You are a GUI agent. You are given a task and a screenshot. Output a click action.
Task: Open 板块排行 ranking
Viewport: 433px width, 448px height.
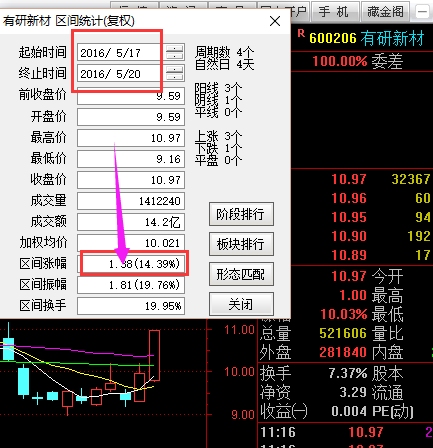[x=241, y=244]
